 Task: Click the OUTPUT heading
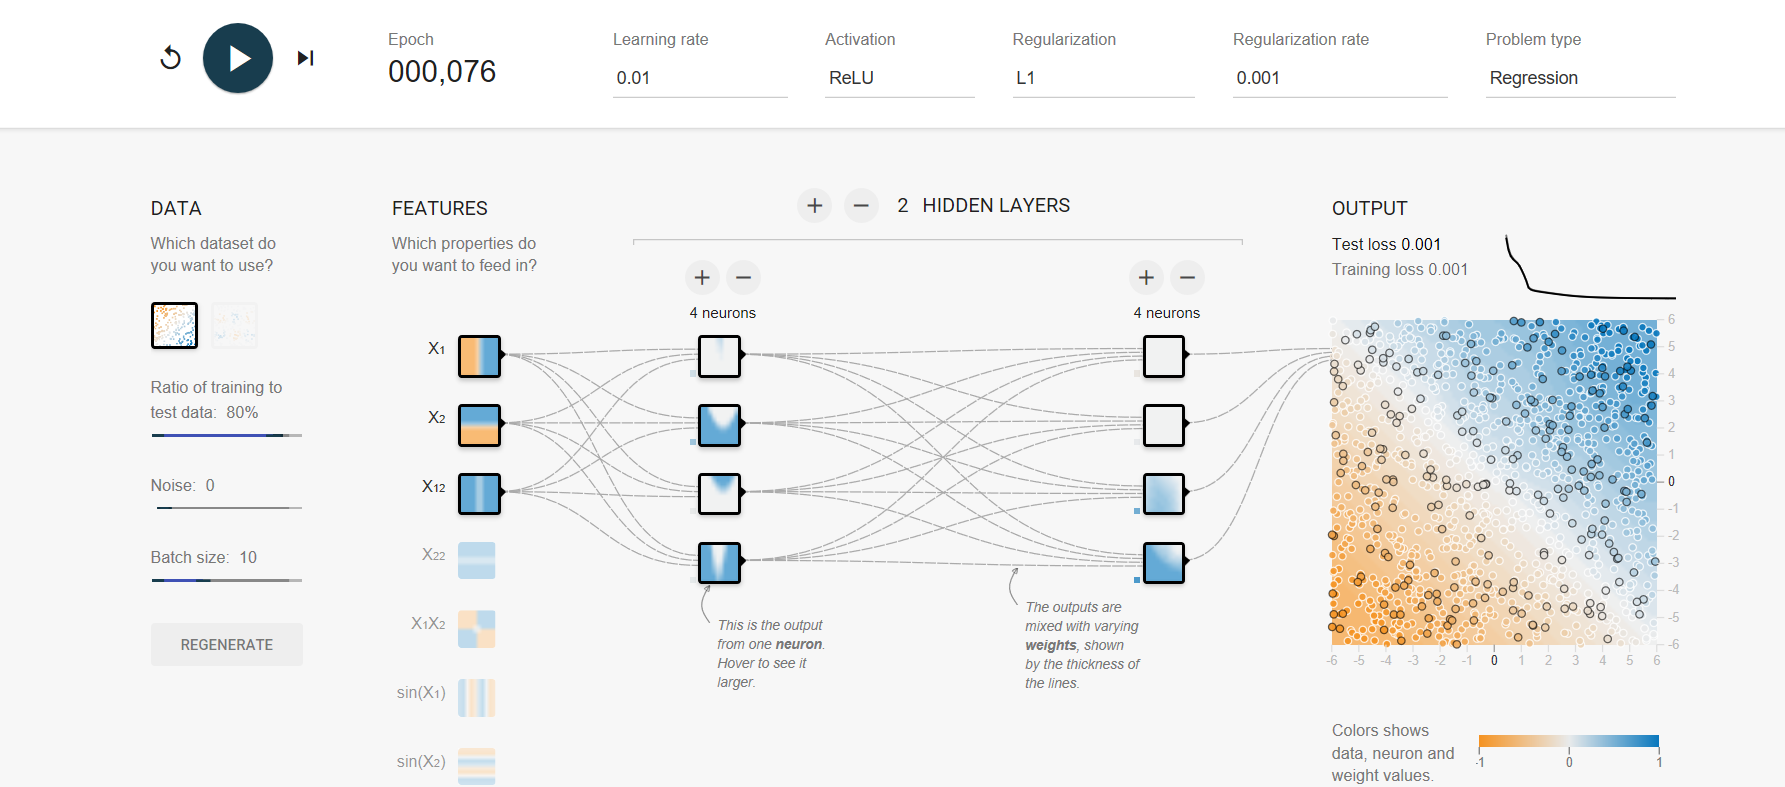(1370, 208)
